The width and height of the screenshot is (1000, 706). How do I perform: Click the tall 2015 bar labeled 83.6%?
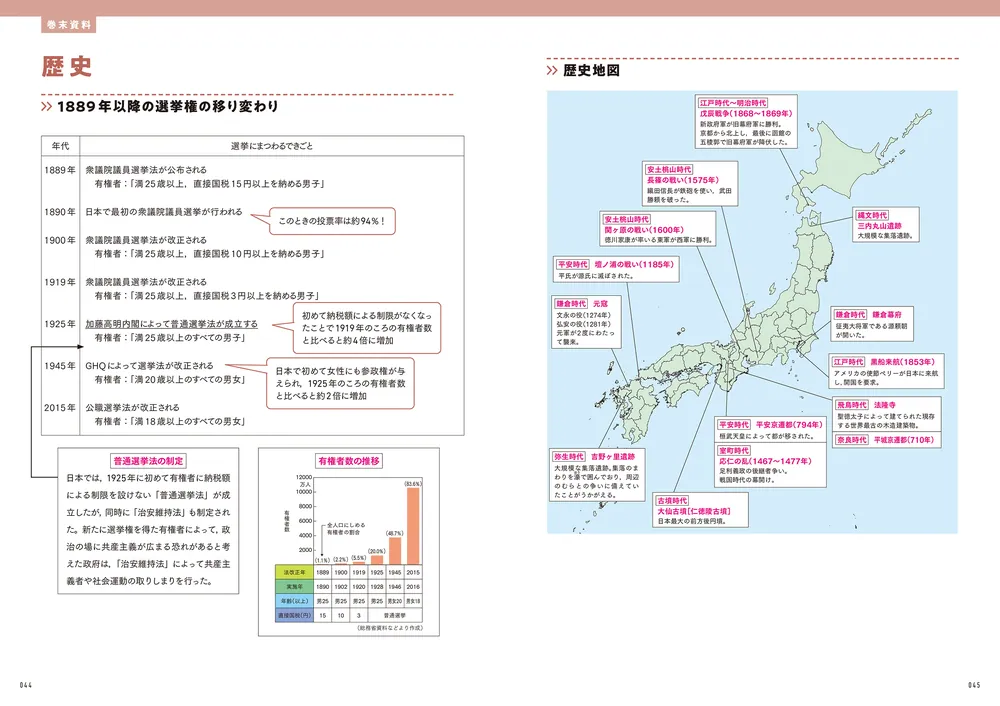[x=413, y=526]
